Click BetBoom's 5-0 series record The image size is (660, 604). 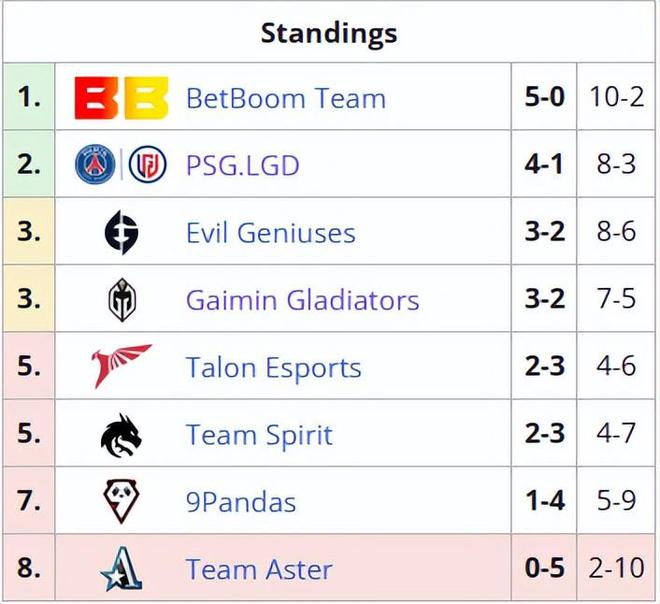pyautogui.click(x=545, y=96)
